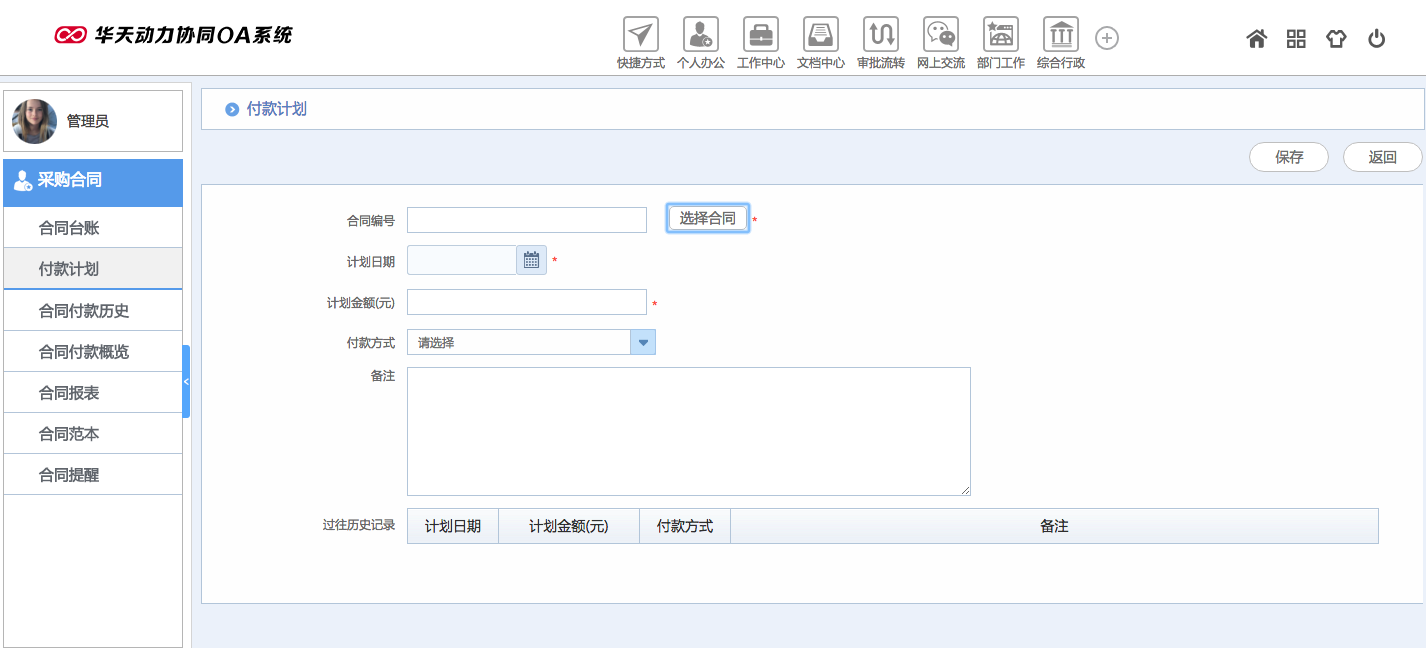
Task: Go to home page via house icon
Action: tap(1256, 39)
